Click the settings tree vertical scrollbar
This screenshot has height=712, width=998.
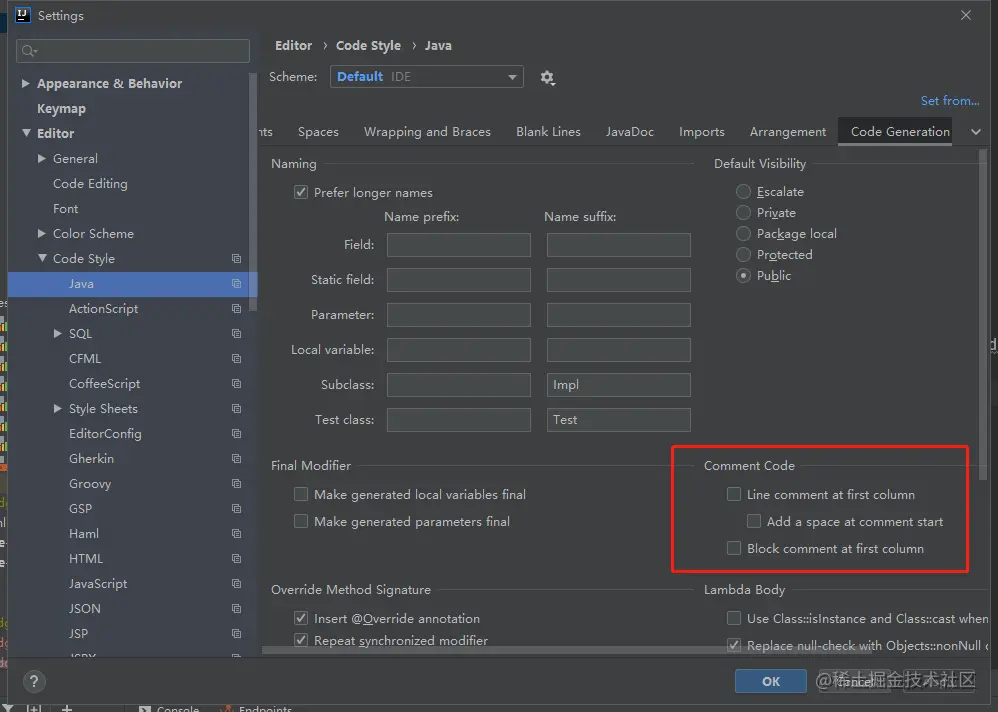tap(253, 191)
